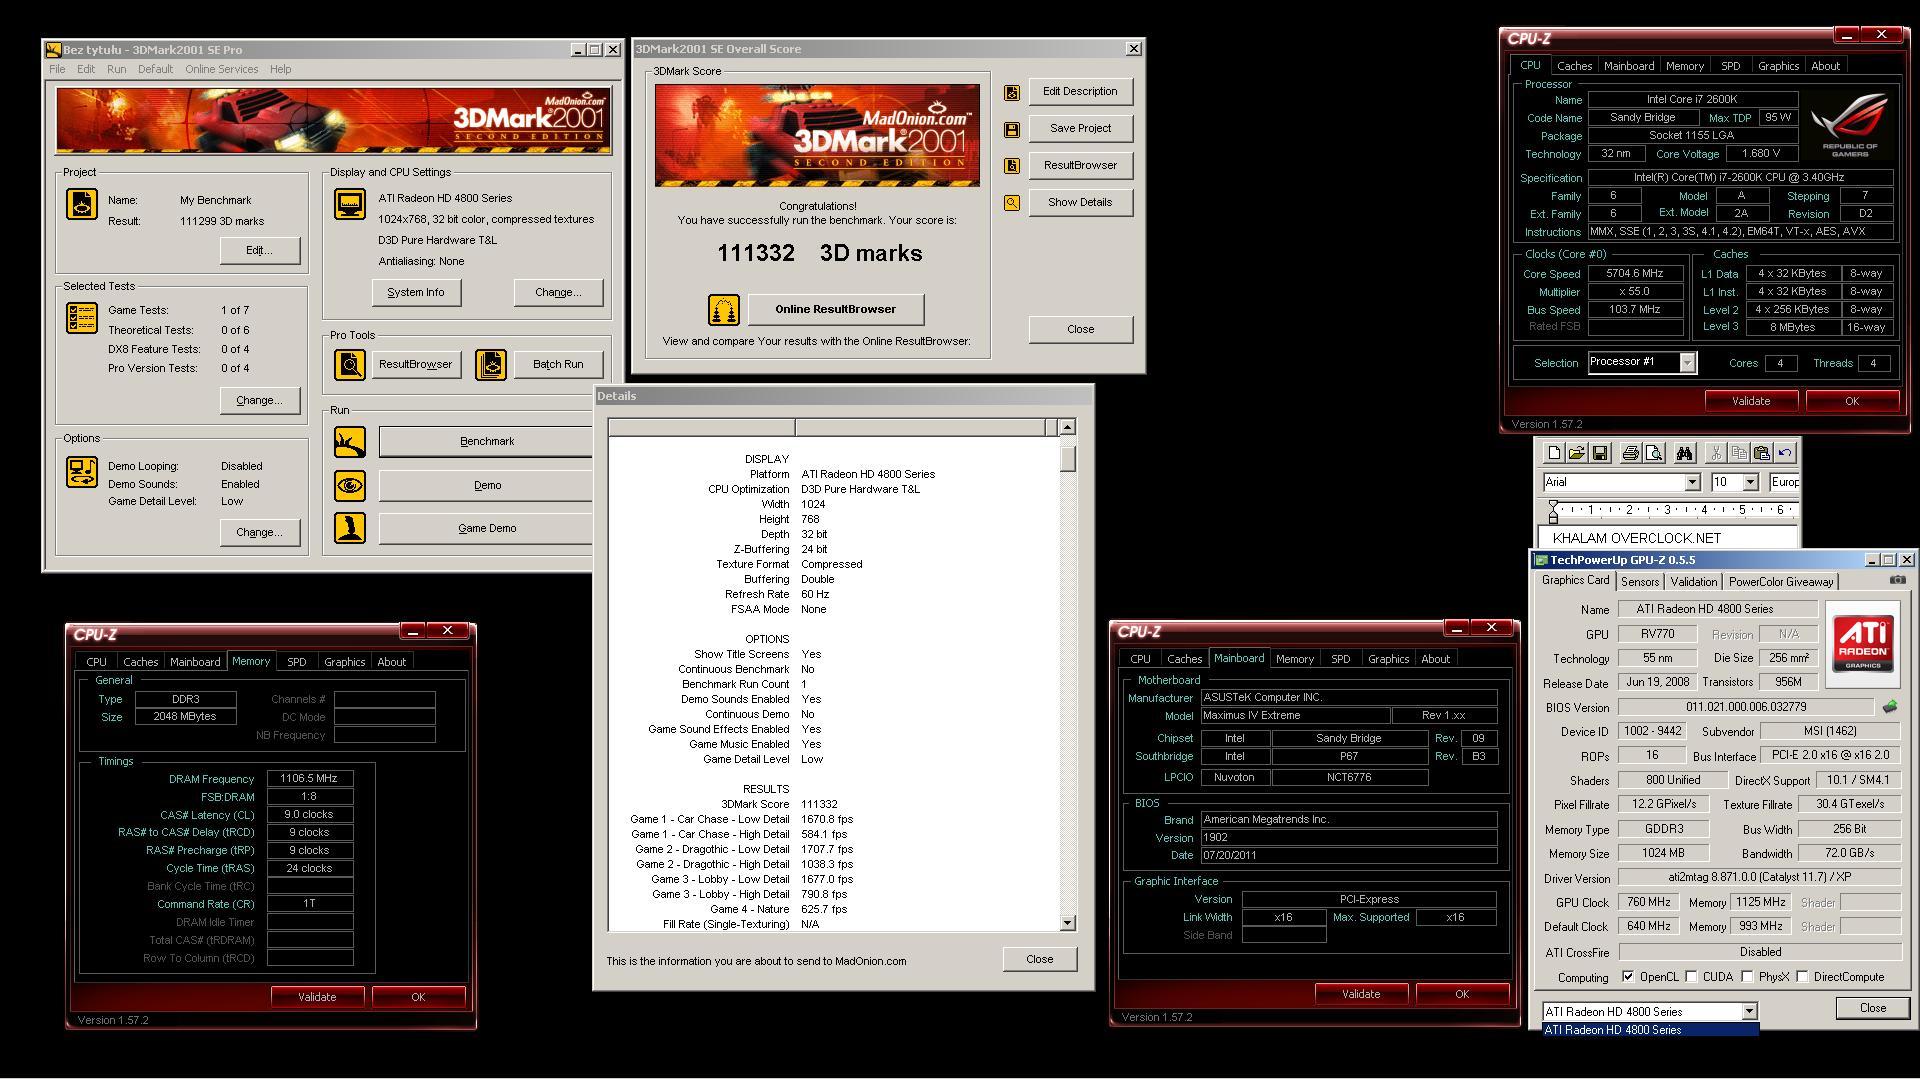Toggle the DirectCompute checkbox in GPU-Z
The height and width of the screenshot is (1080, 1920).
pos(1802,977)
